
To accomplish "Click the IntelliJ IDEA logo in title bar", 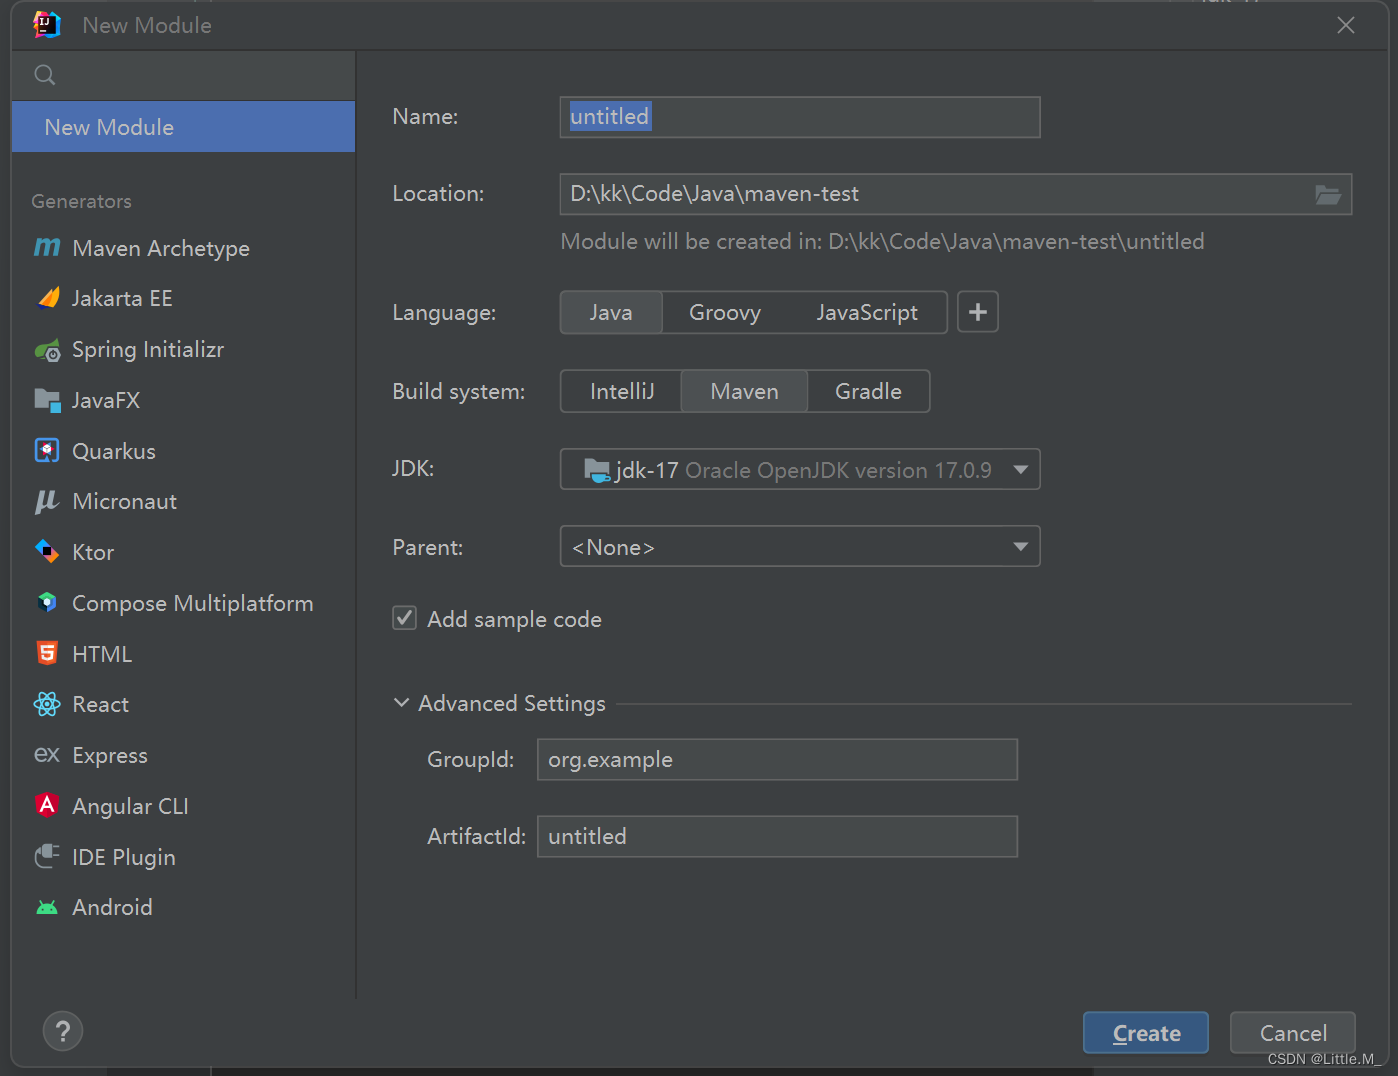I will tap(47, 25).
